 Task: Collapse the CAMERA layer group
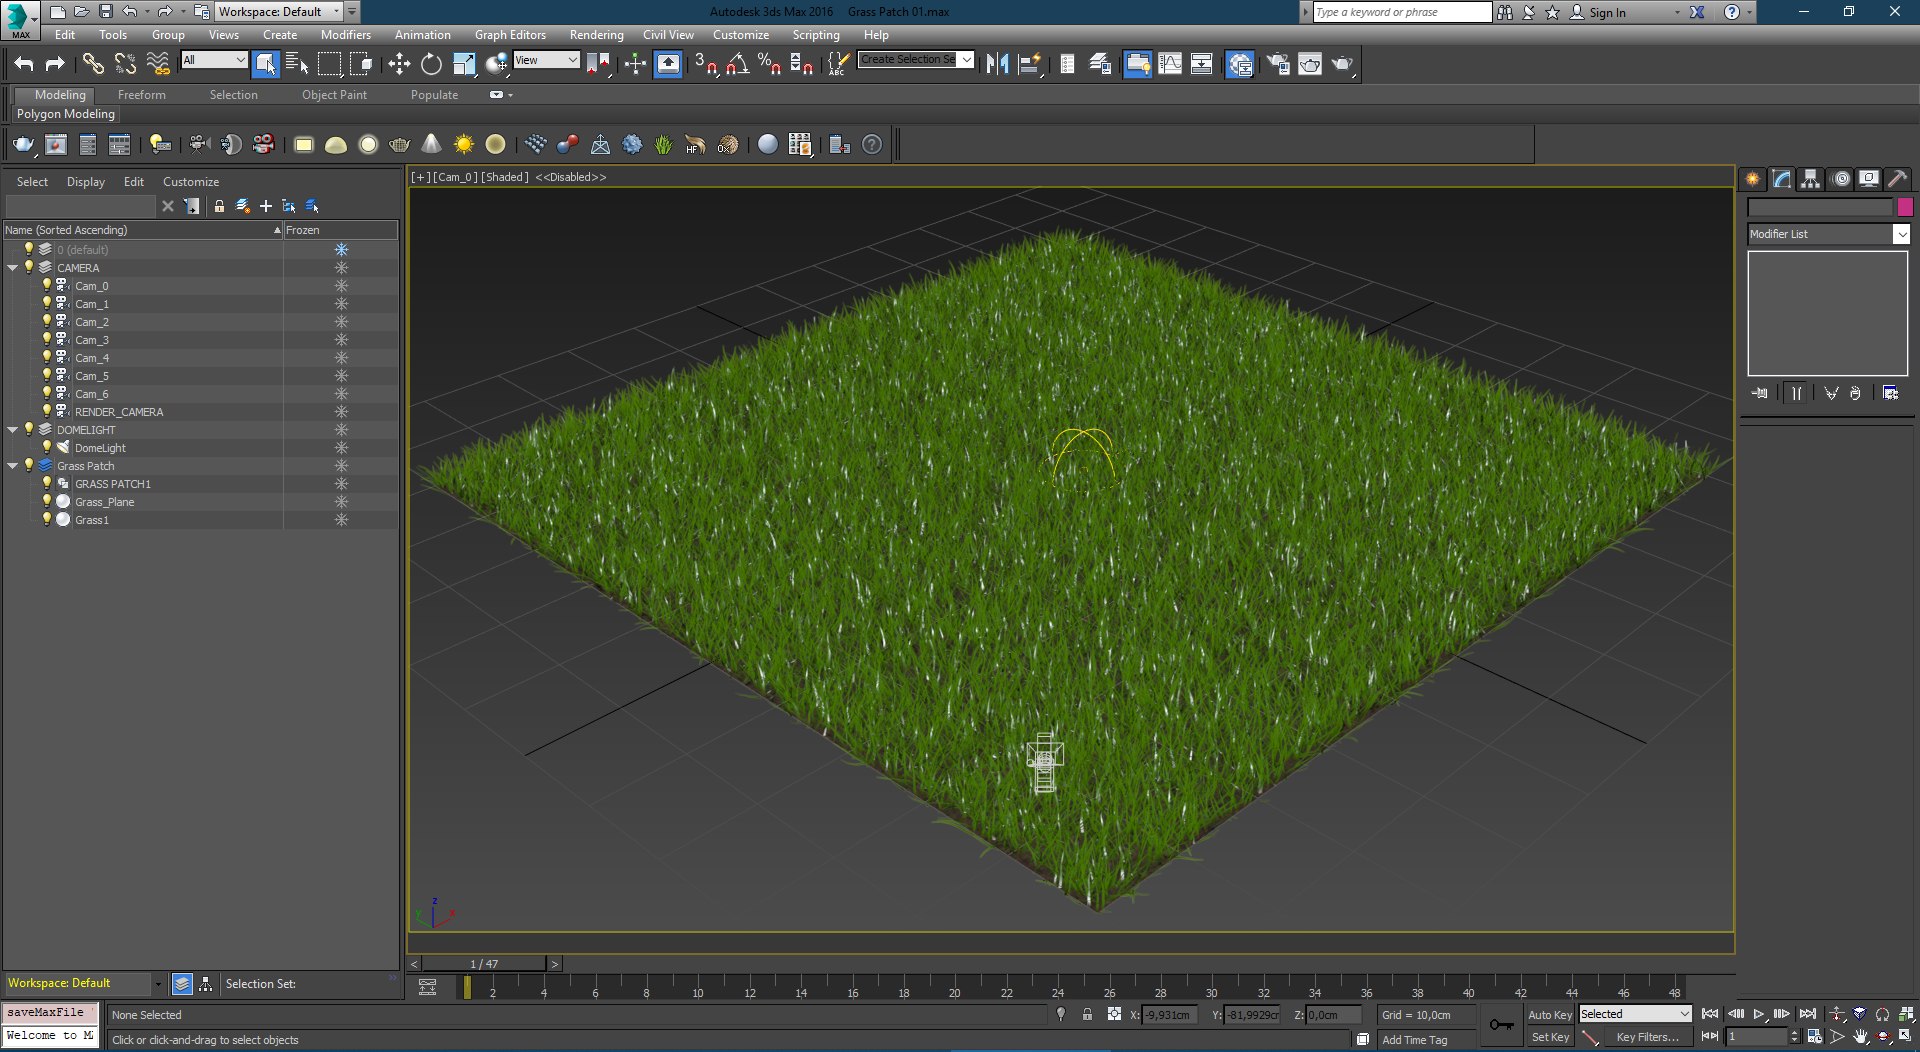[x=13, y=268]
